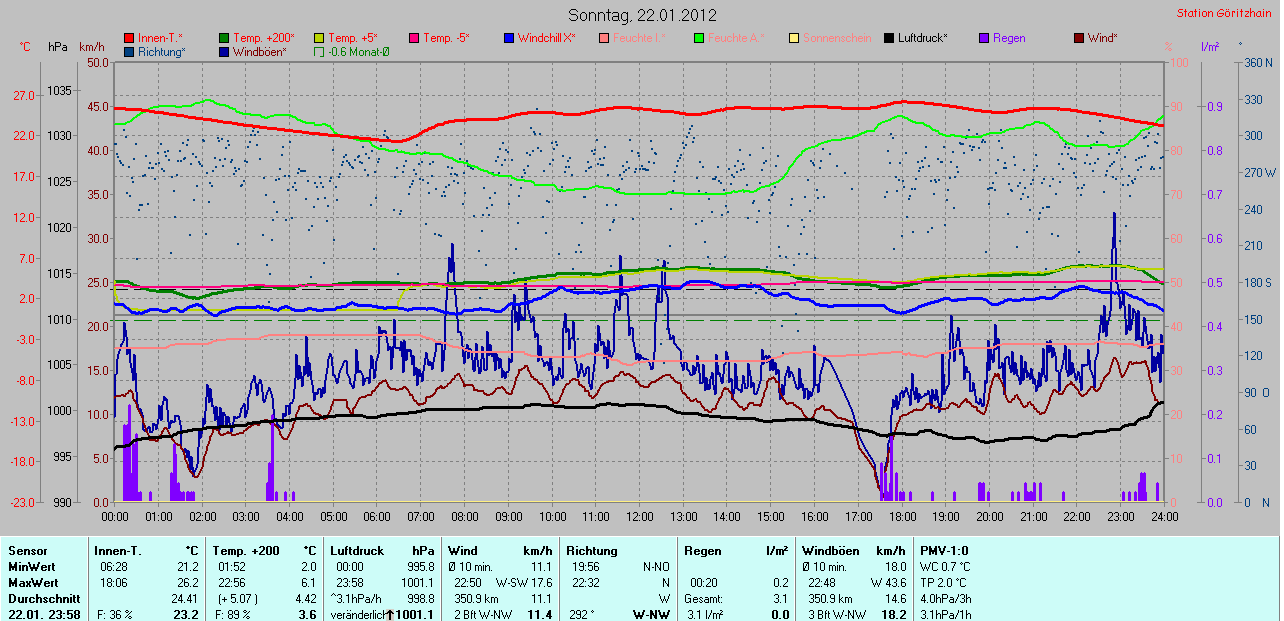This screenshot has height=621, width=1284.
Task: Select the Luftdruck column header in table
Action: coord(353,550)
